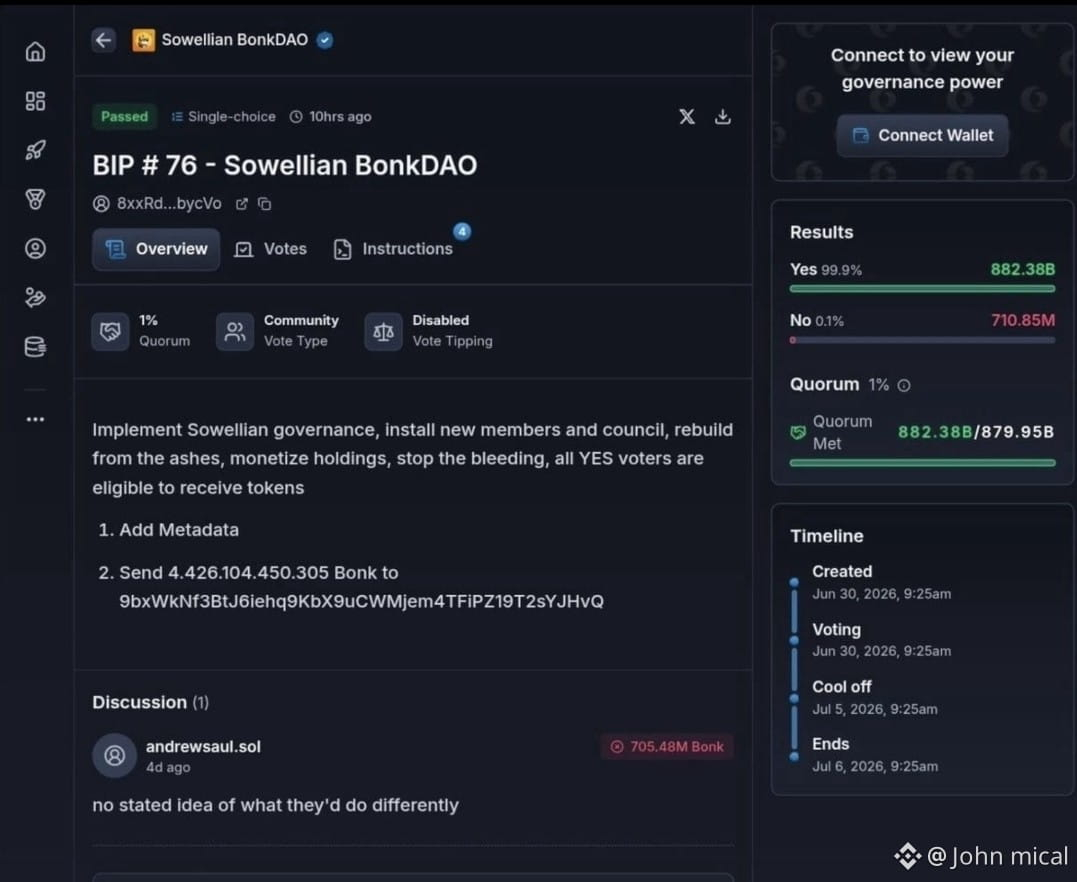Click the Cool off timeline marker

(x=794, y=698)
